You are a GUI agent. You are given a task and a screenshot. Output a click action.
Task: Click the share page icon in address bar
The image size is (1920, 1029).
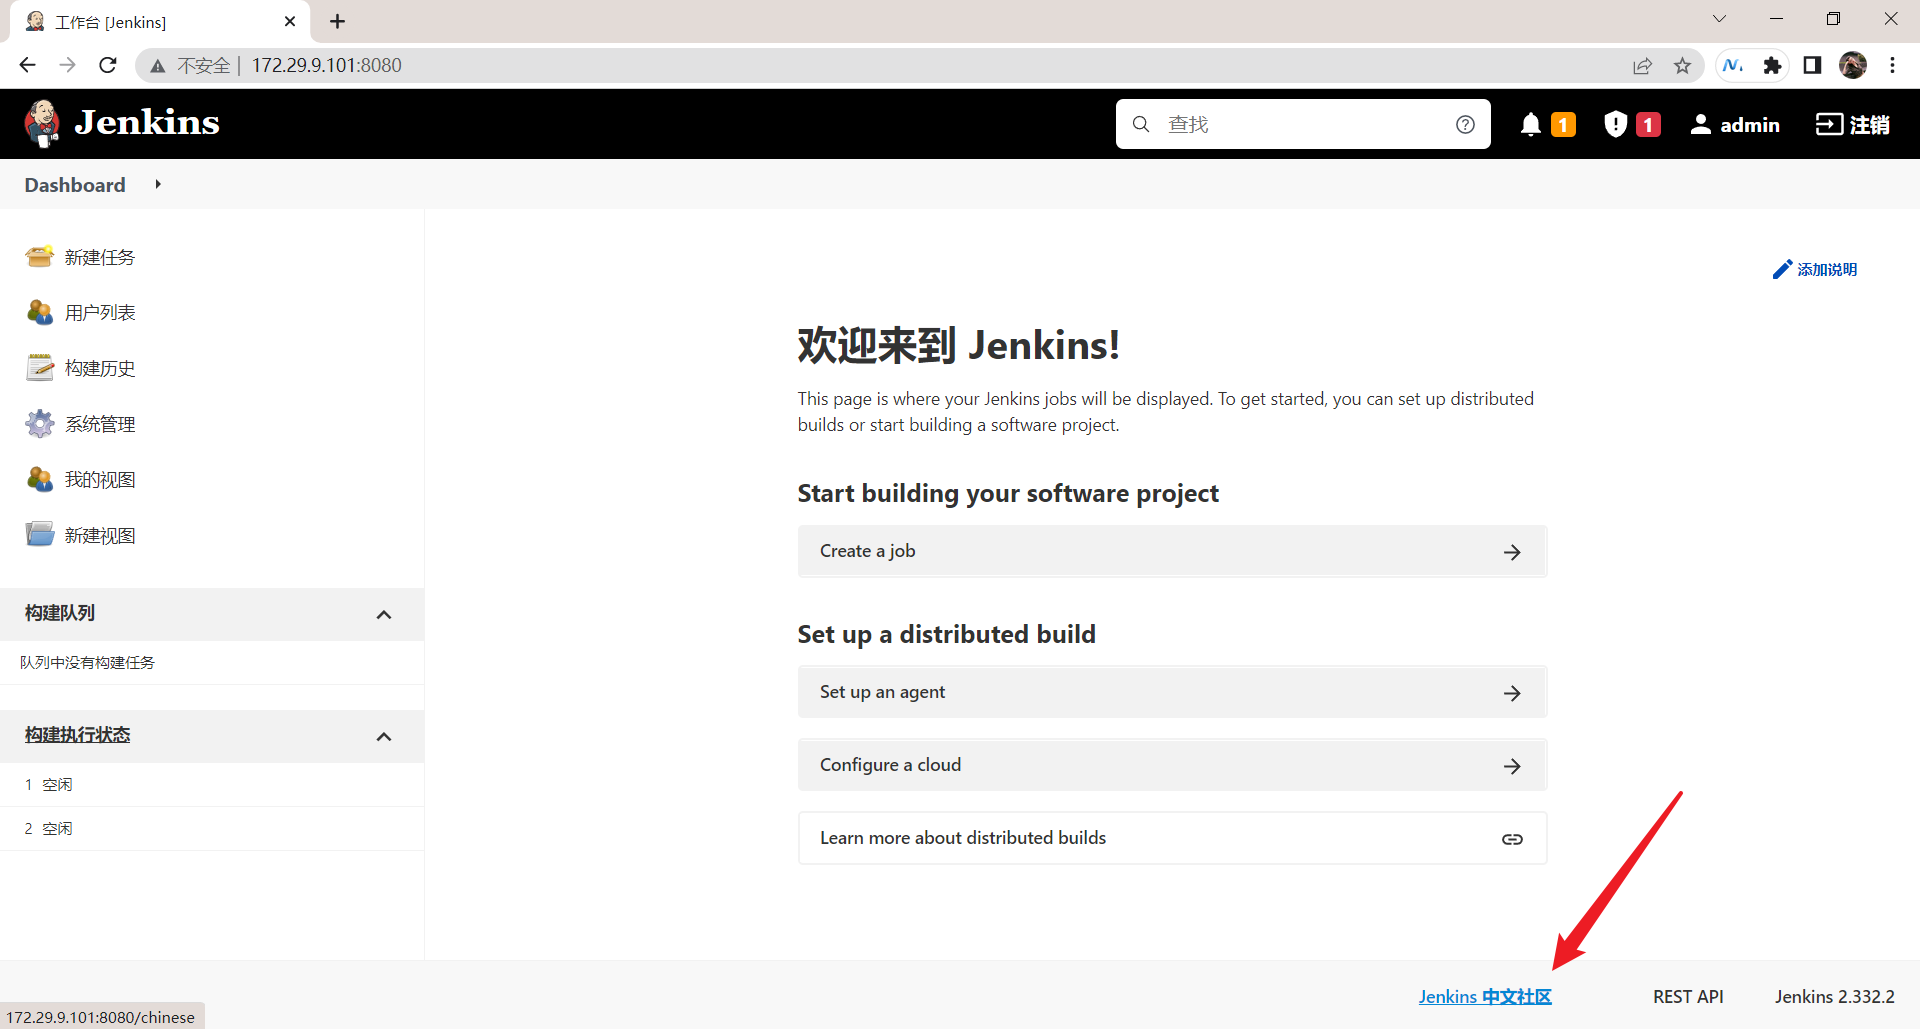(x=1642, y=65)
